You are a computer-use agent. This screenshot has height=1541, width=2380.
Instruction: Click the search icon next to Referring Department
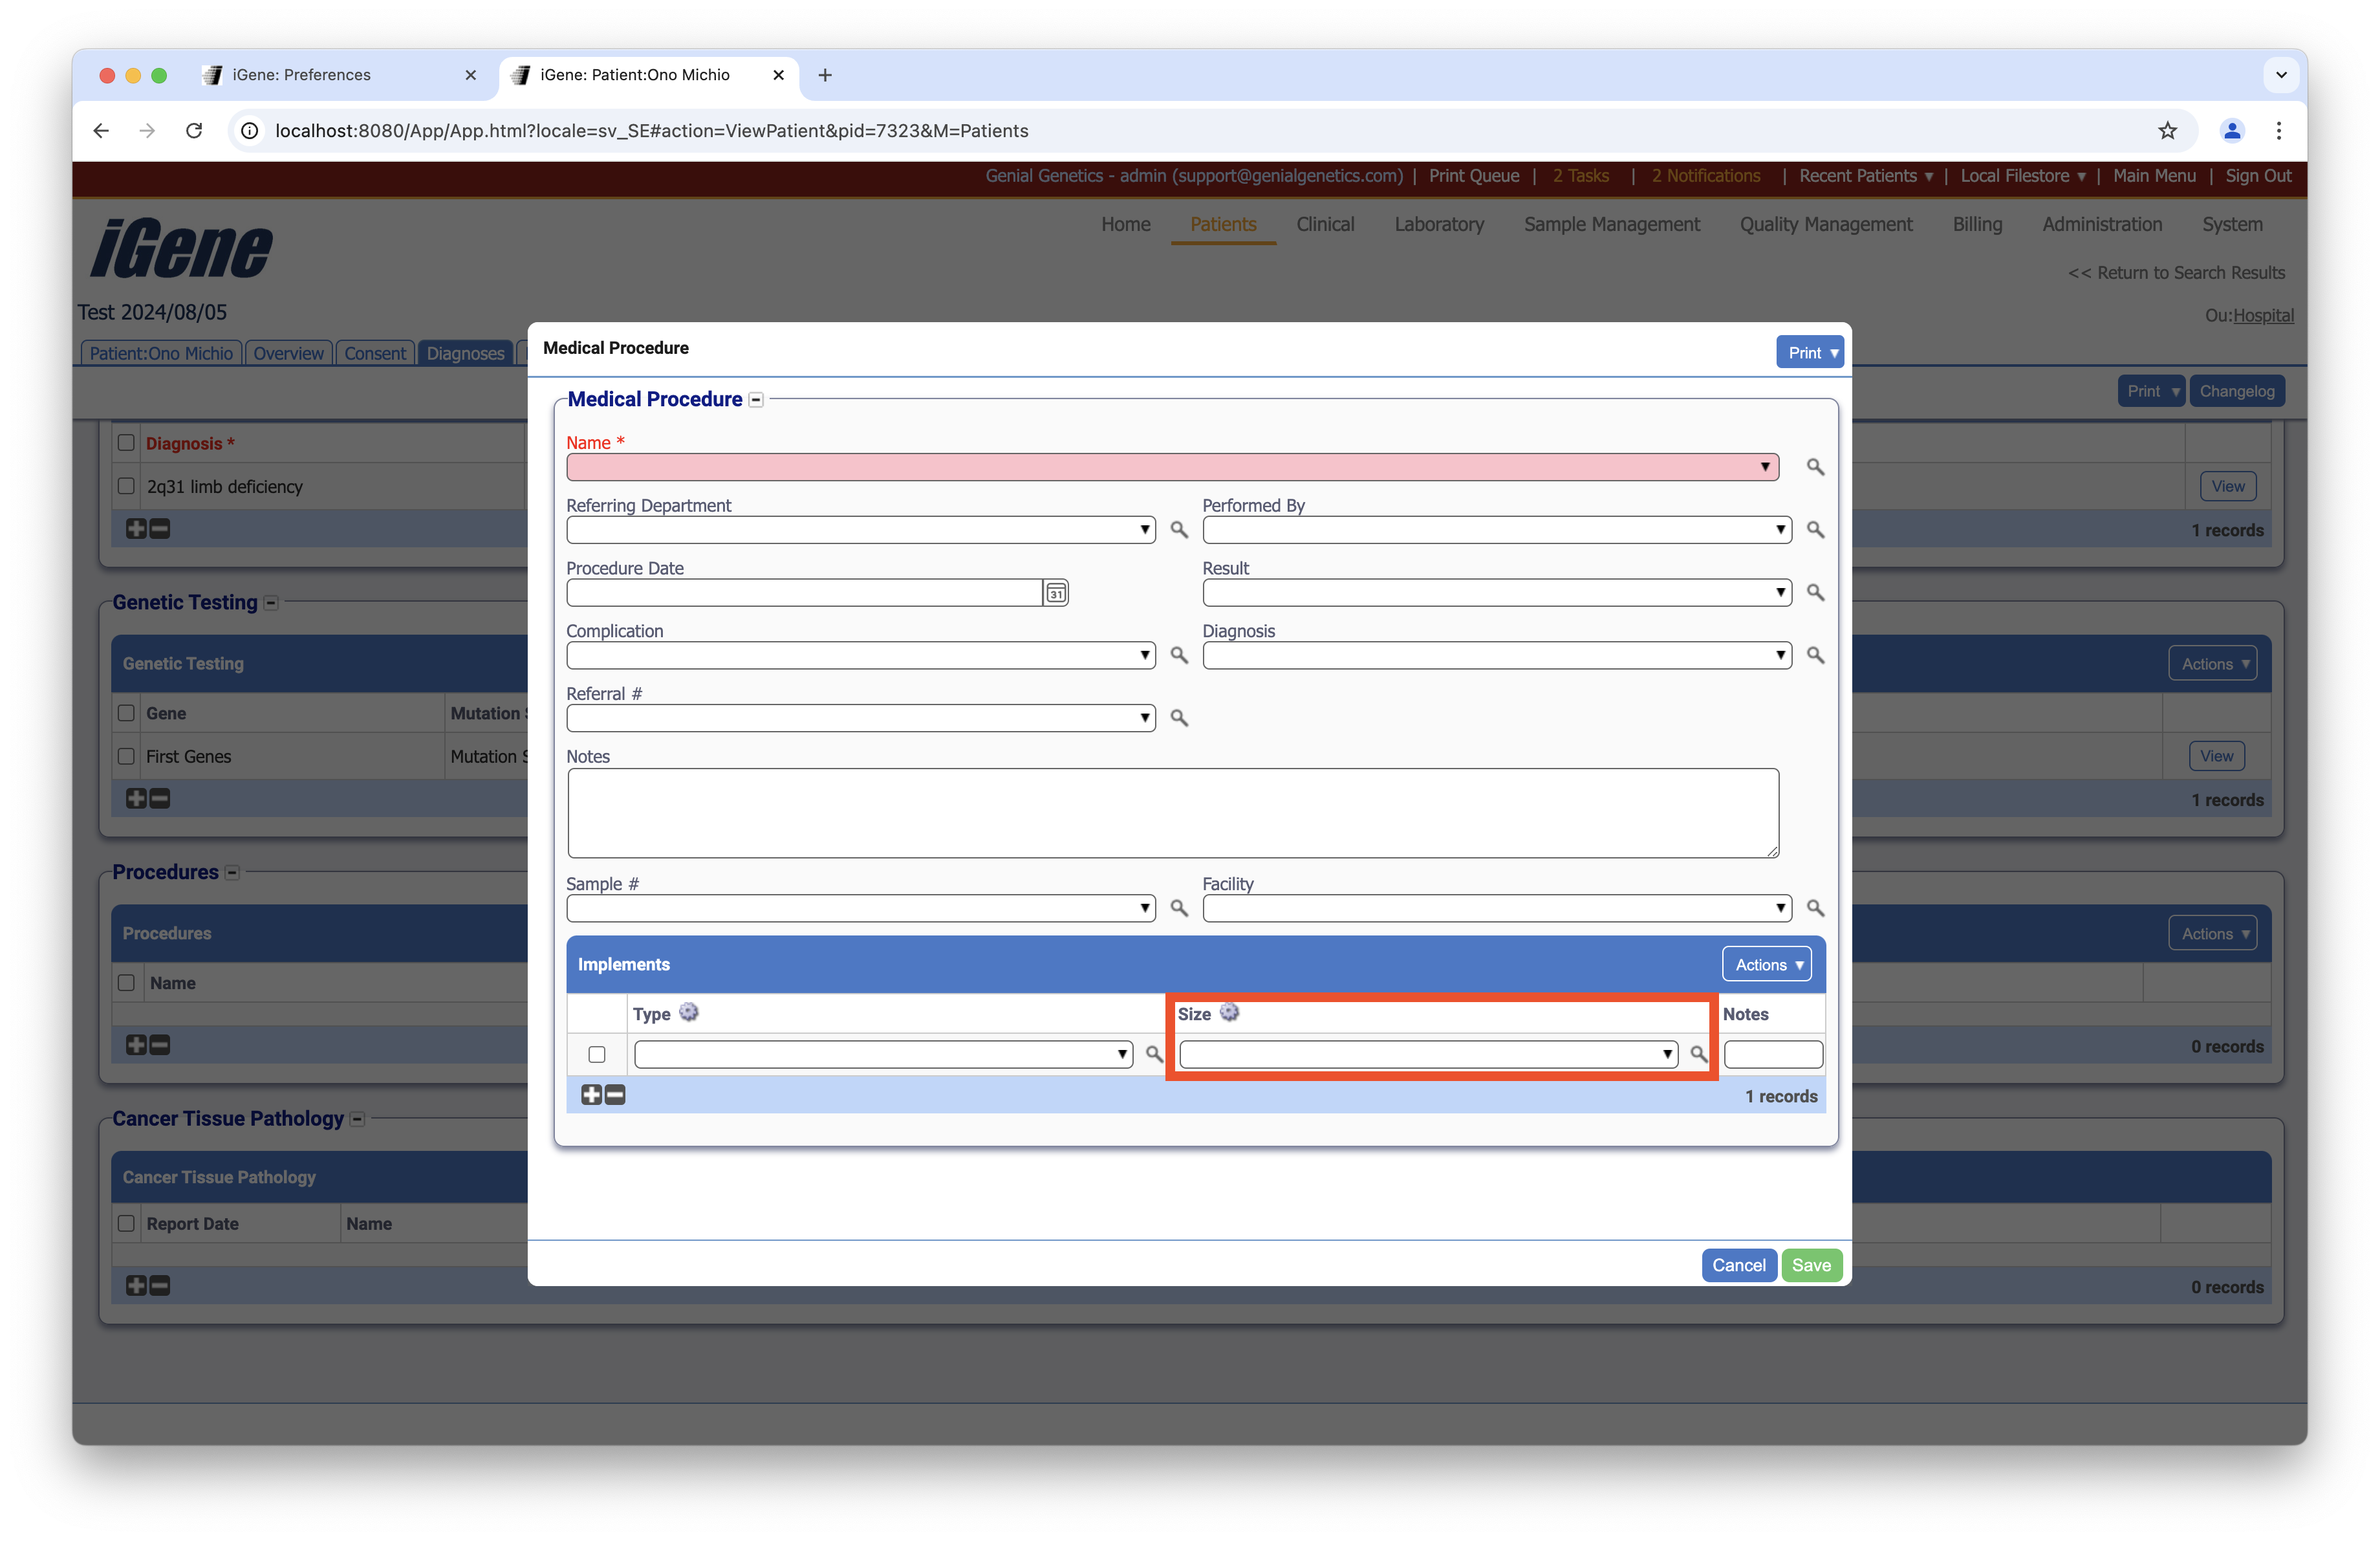click(1179, 530)
